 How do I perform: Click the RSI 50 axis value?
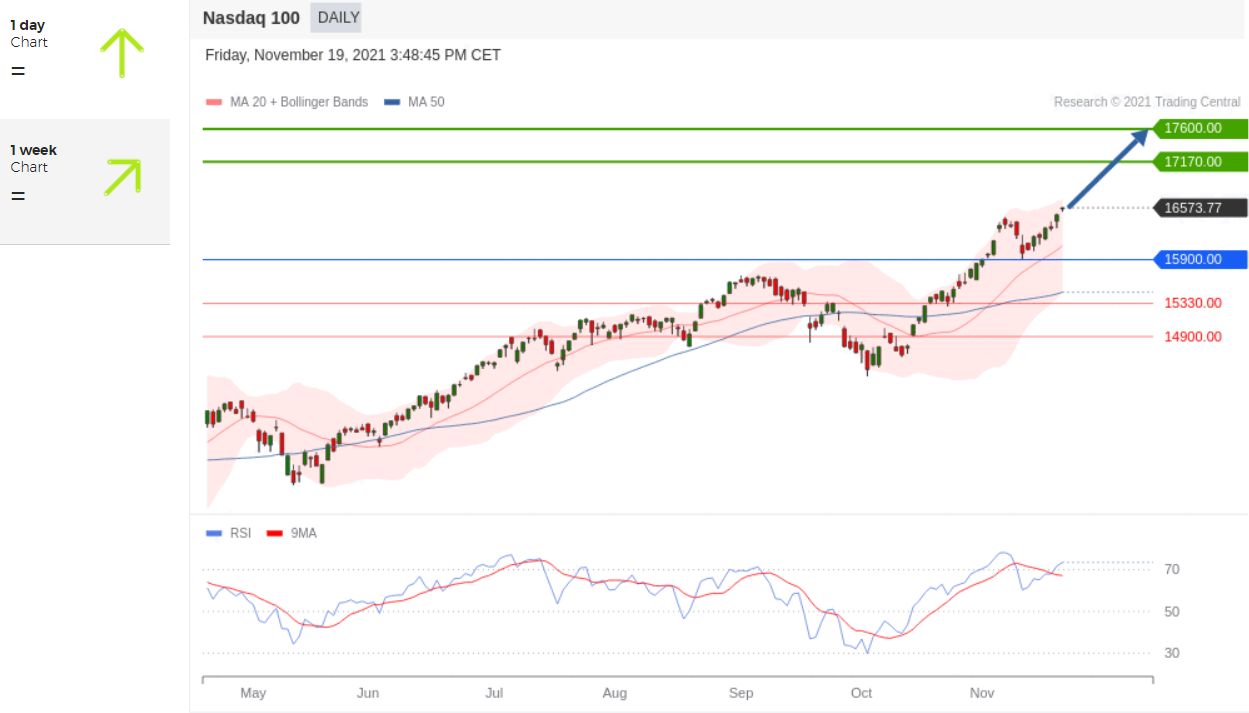point(1172,611)
